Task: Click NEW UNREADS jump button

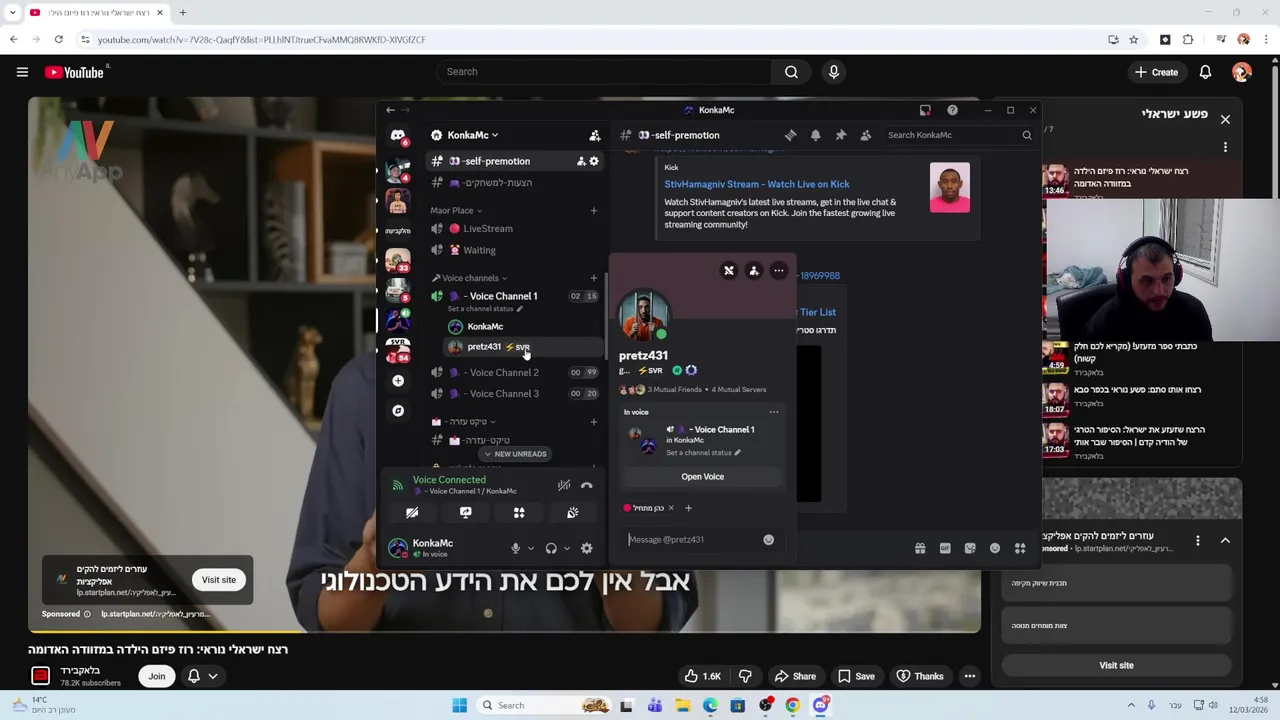Action: 515,454
